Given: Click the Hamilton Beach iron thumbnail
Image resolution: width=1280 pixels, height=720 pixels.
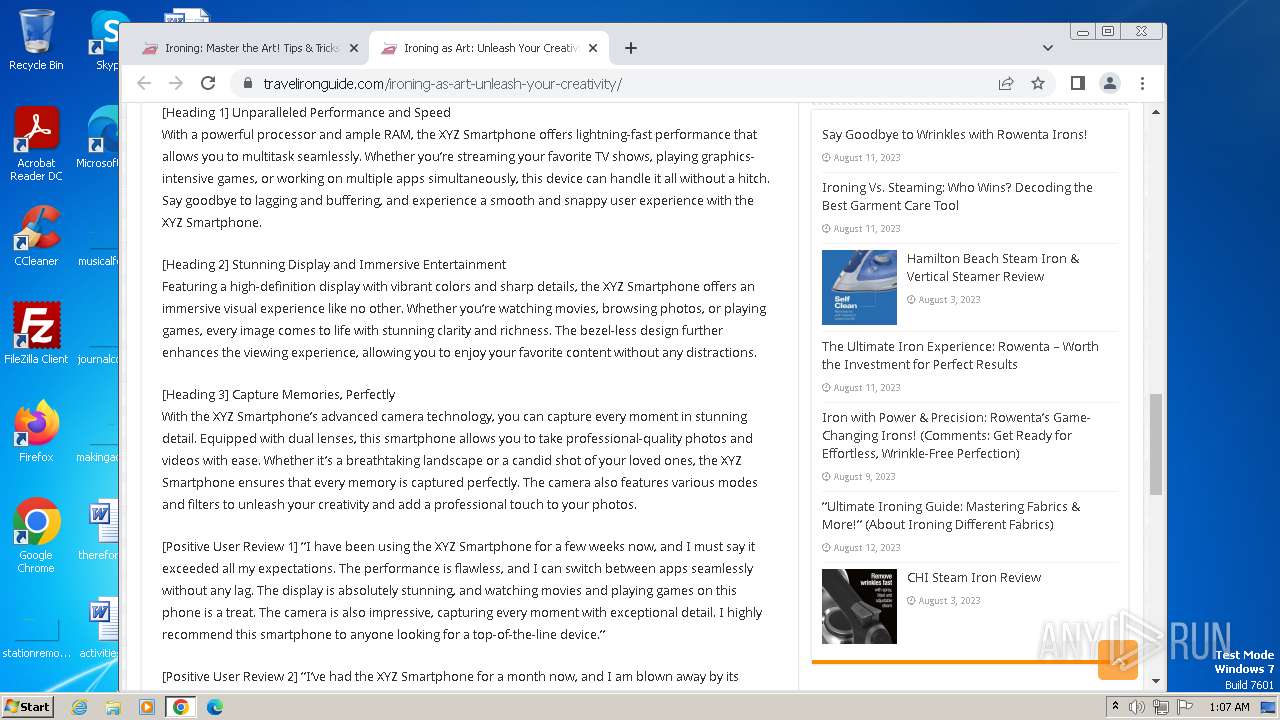Looking at the screenshot, I should pyautogui.click(x=859, y=287).
